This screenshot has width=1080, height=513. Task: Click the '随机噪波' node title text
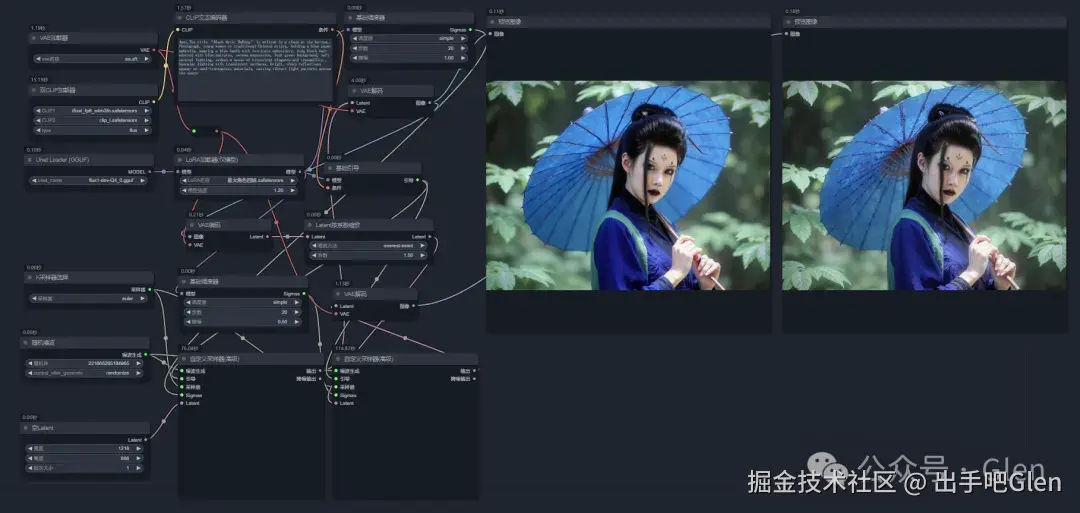tap(41, 342)
